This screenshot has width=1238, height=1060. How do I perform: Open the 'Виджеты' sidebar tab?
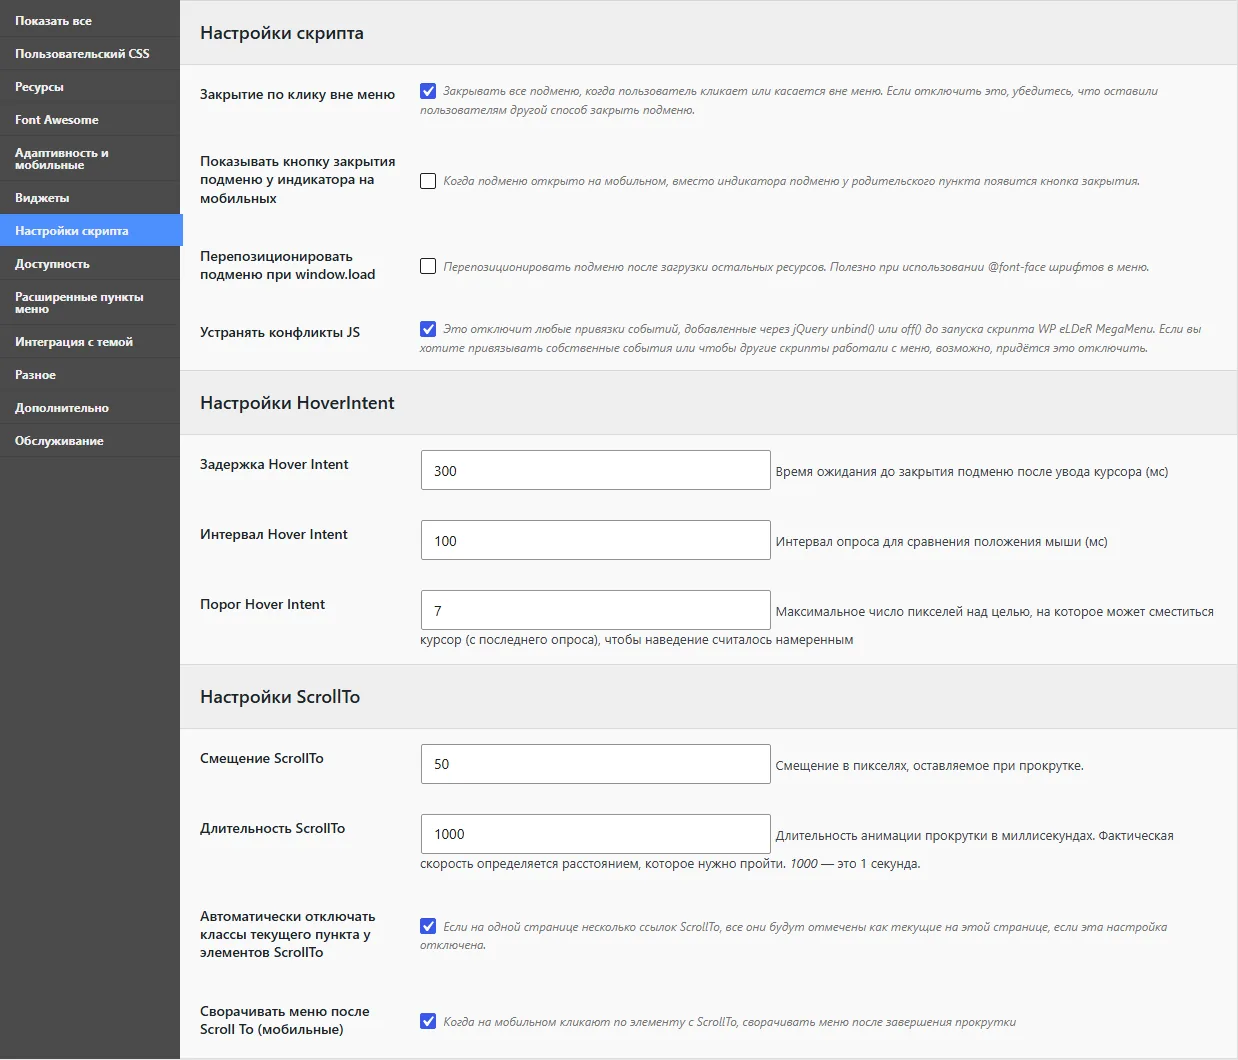(90, 198)
